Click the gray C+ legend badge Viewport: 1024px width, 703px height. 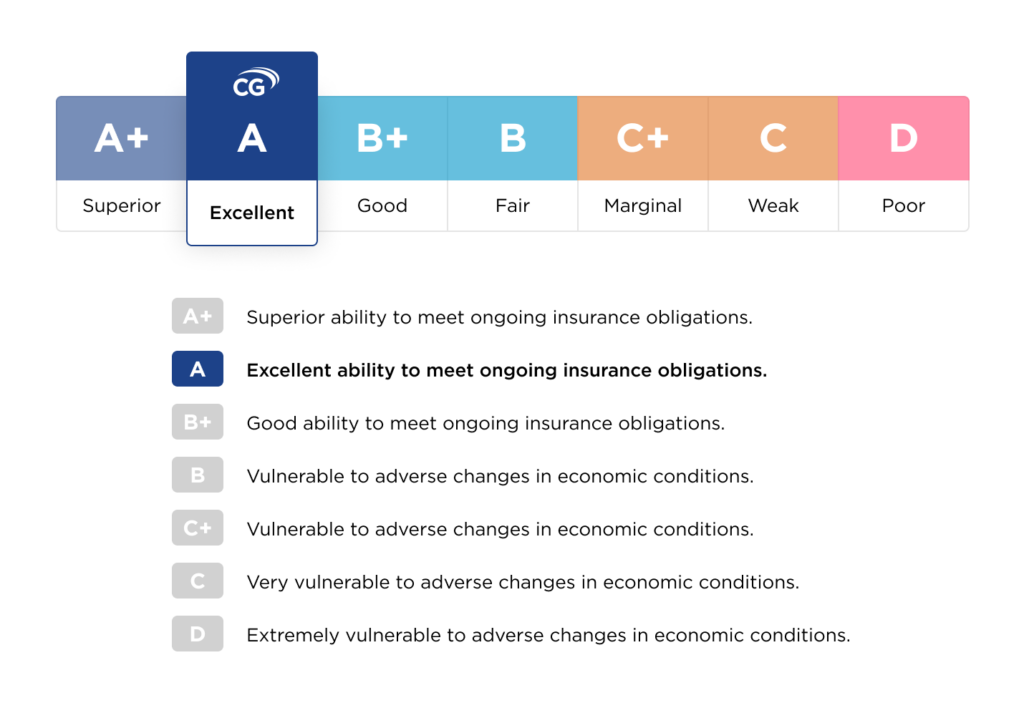click(197, 529)
